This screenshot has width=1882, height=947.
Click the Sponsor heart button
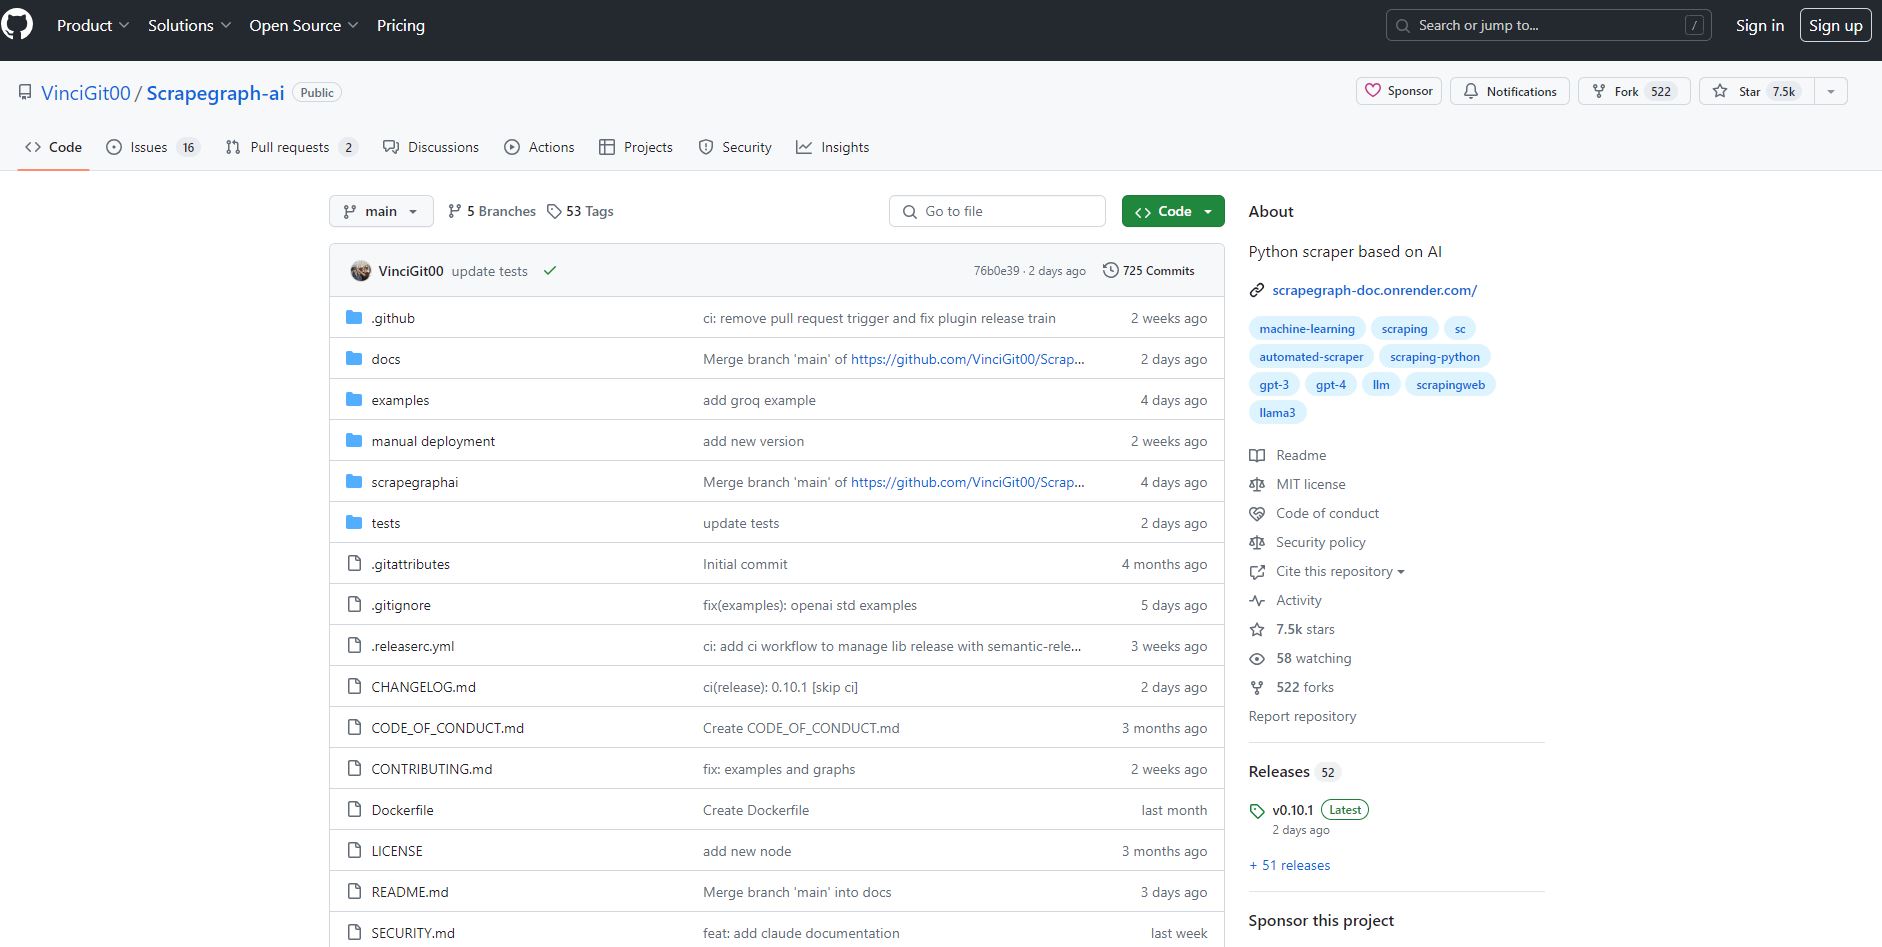1399,91
